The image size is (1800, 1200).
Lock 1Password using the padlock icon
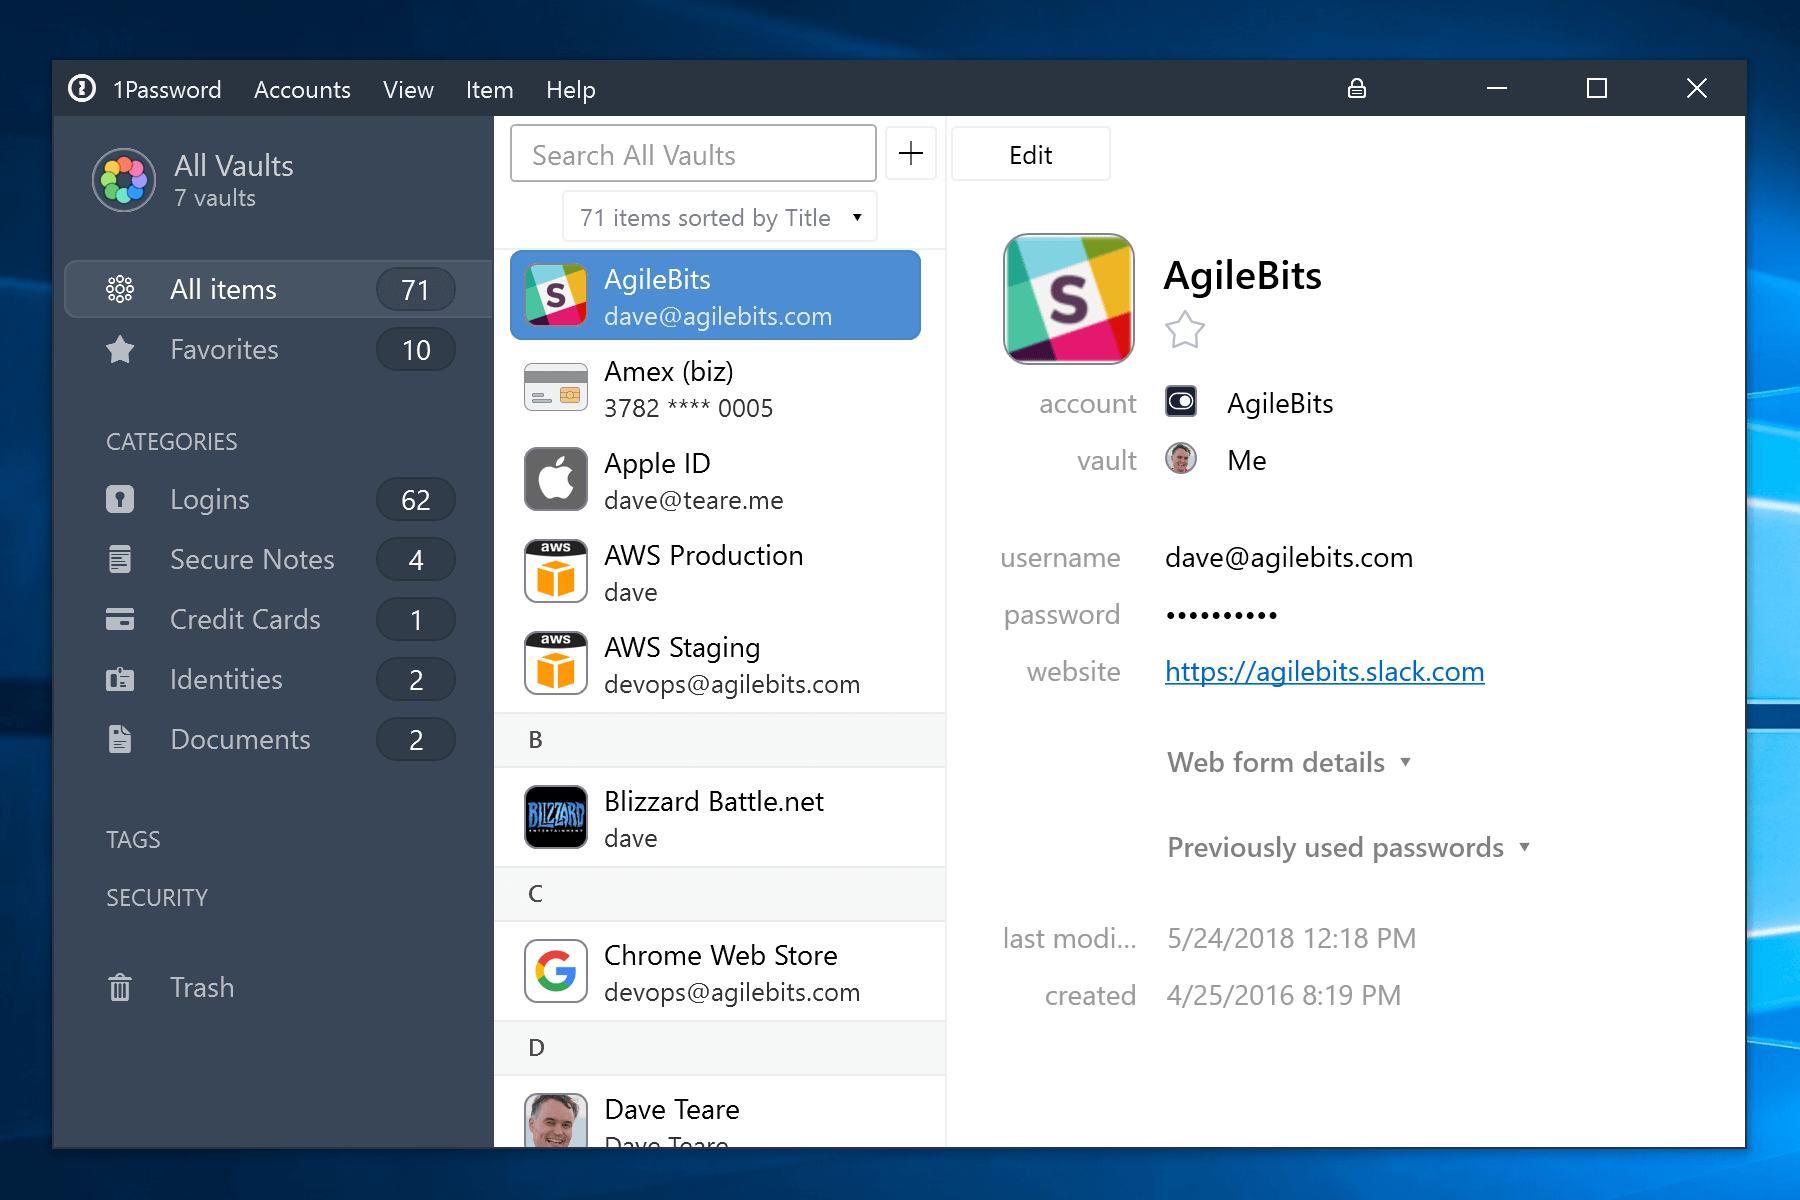1357,88
